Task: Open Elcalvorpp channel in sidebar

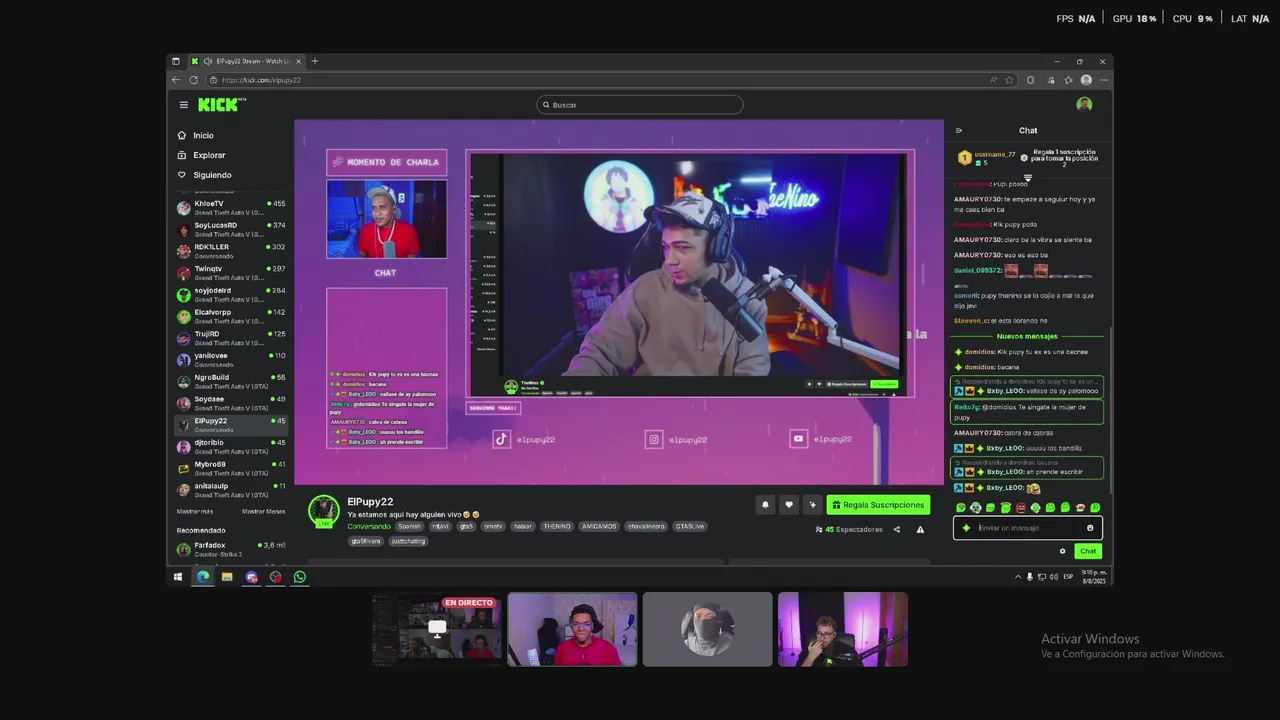Action: (231, 316)
